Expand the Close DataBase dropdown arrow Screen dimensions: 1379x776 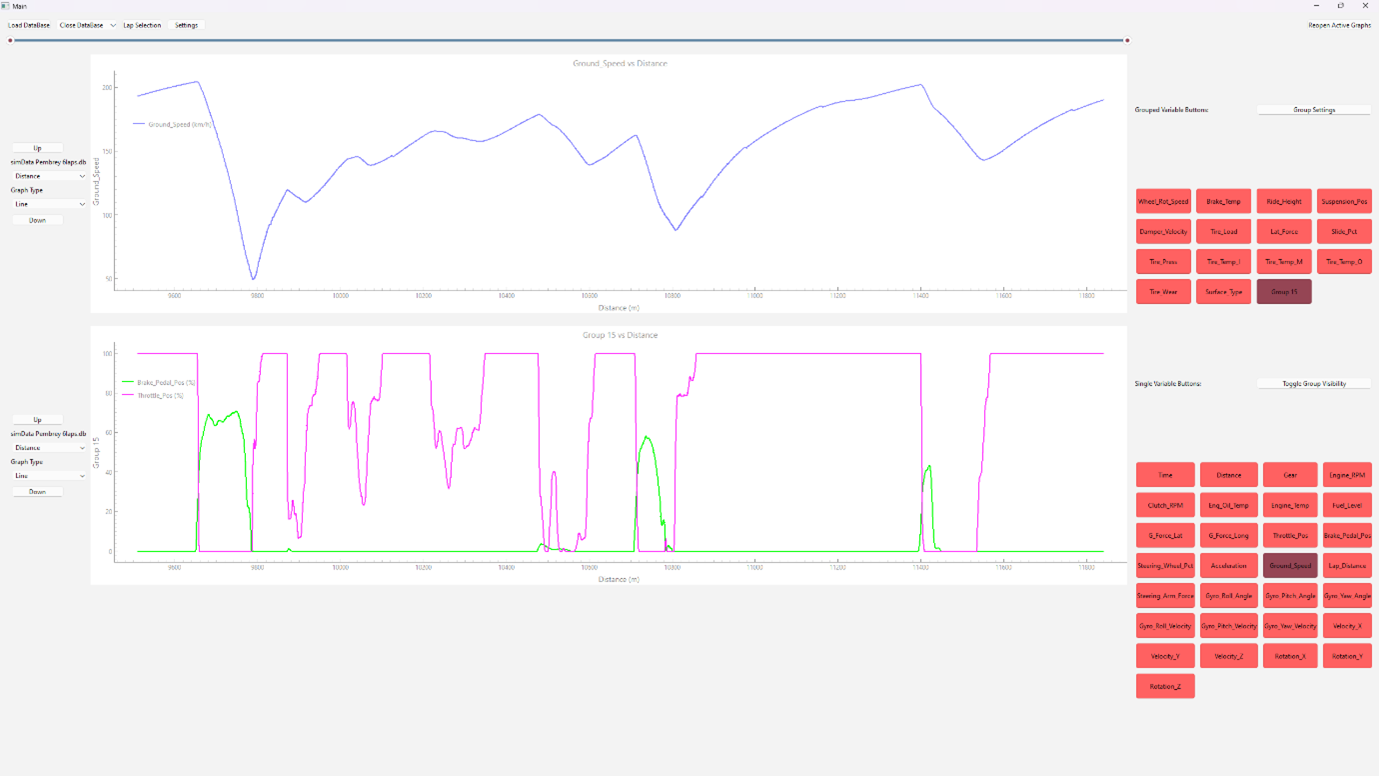[113, 25]
